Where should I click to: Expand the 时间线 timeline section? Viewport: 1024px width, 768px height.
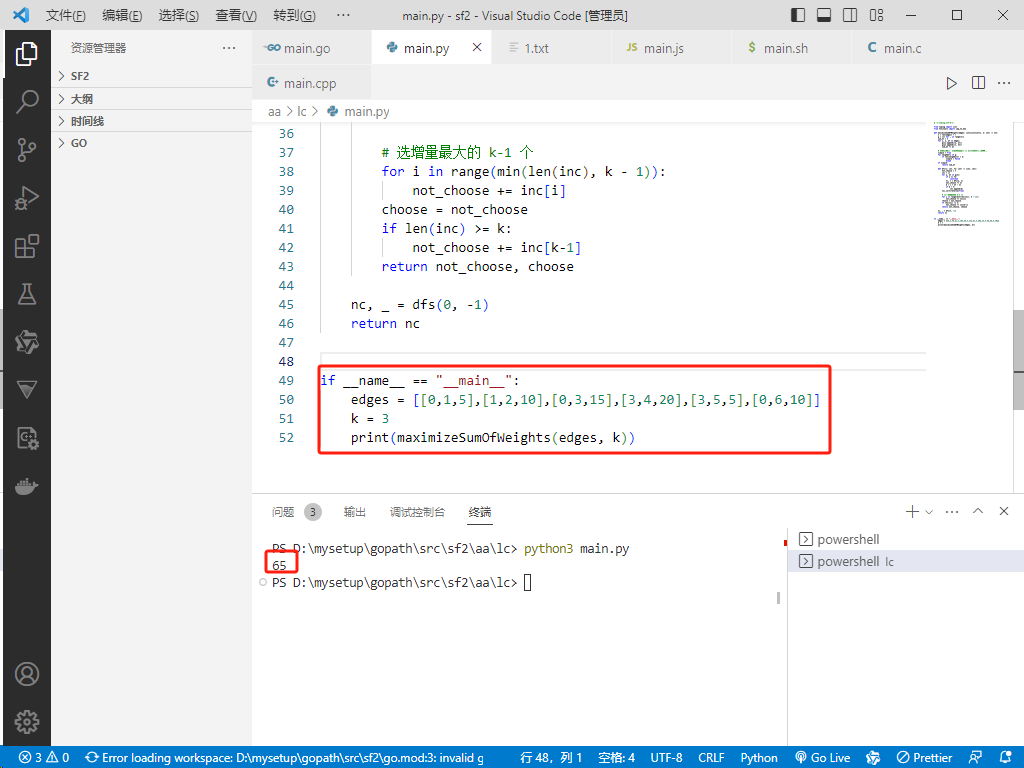coord(152,121)
